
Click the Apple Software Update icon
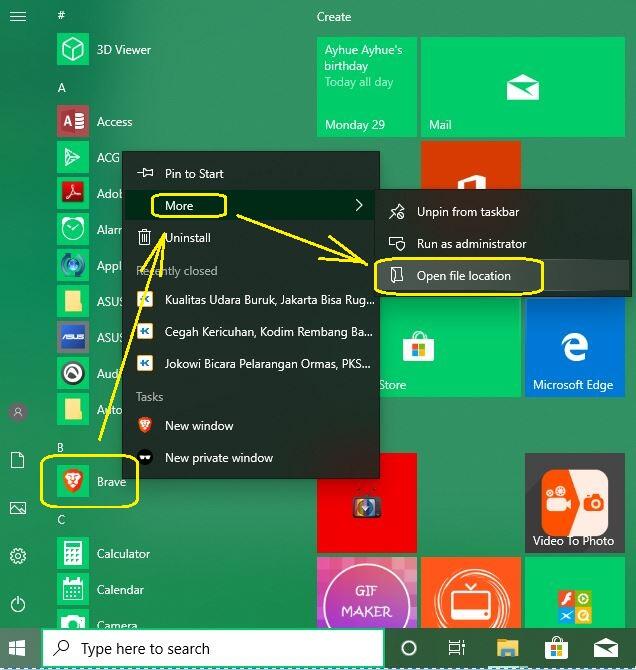(73, 265)
